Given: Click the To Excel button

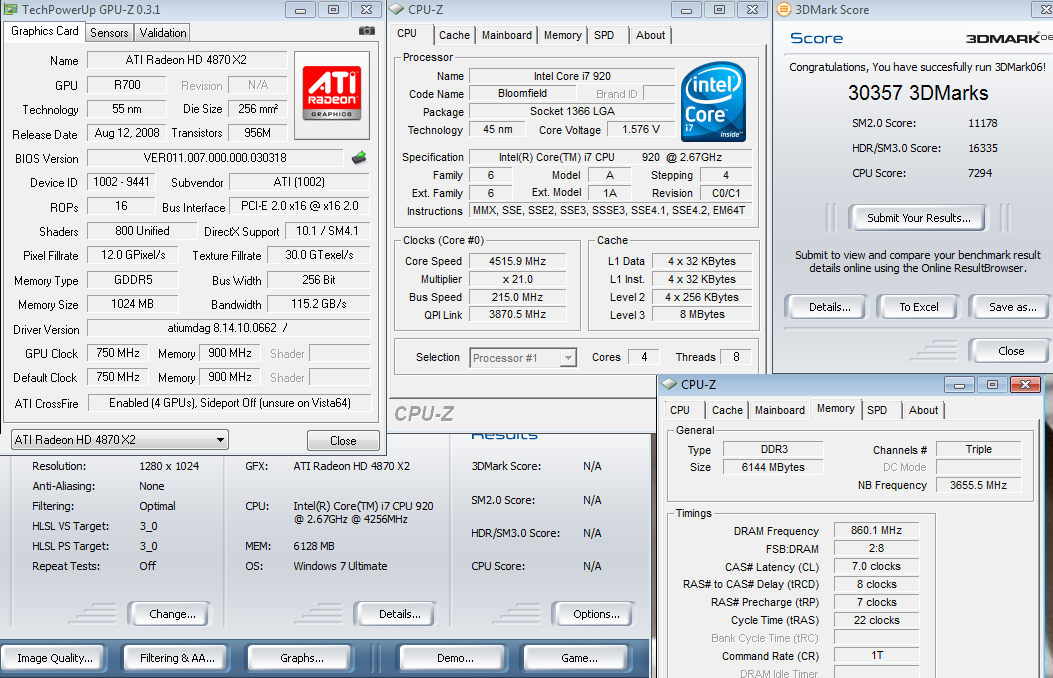Looking at the screenshot, I should 919,307.
